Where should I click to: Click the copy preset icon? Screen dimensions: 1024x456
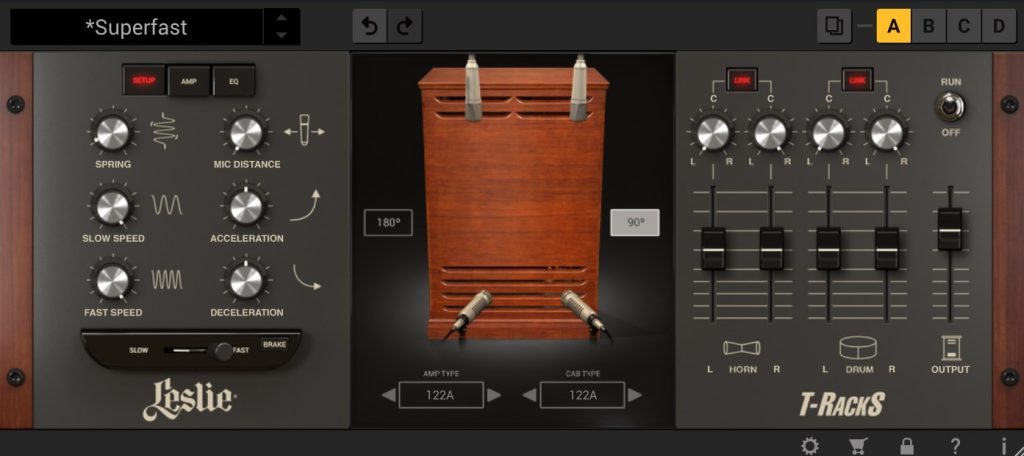(x=833, y=26)
